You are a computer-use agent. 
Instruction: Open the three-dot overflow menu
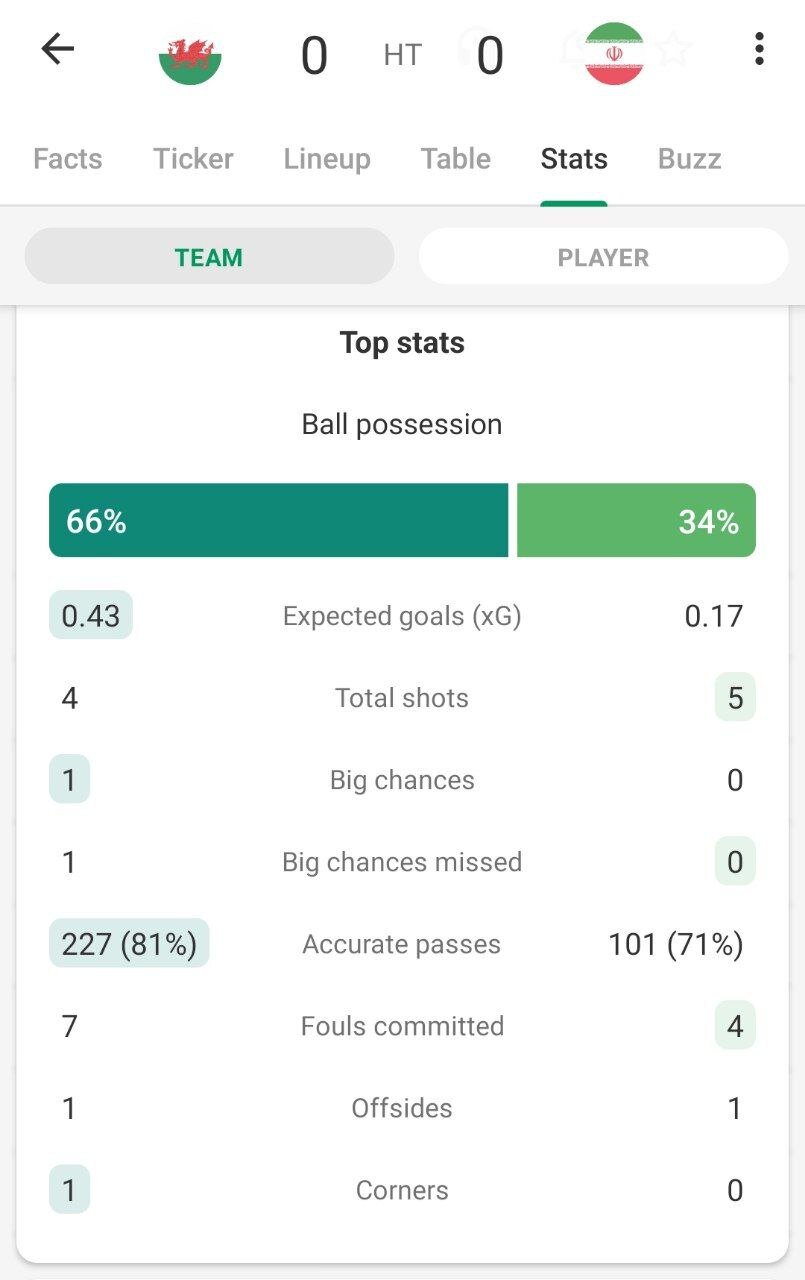point(760,49)
